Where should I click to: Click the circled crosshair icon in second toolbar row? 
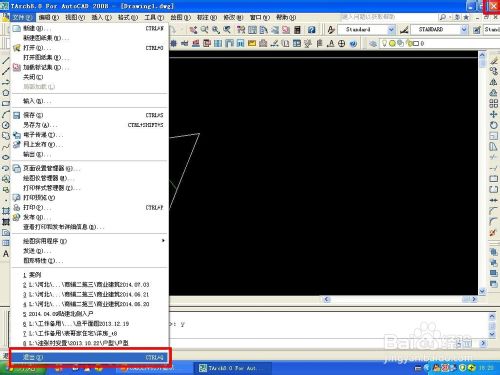point(342,43)
